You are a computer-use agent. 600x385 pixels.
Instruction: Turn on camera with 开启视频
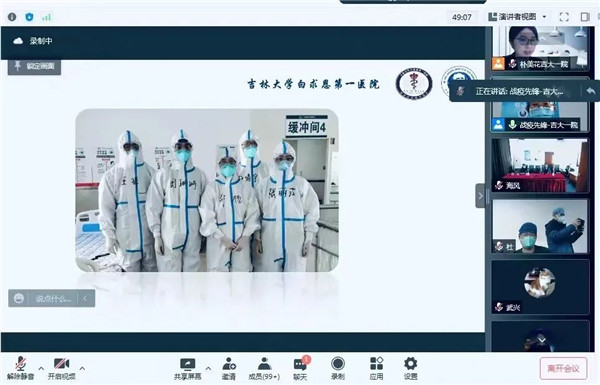coord(61,369)
